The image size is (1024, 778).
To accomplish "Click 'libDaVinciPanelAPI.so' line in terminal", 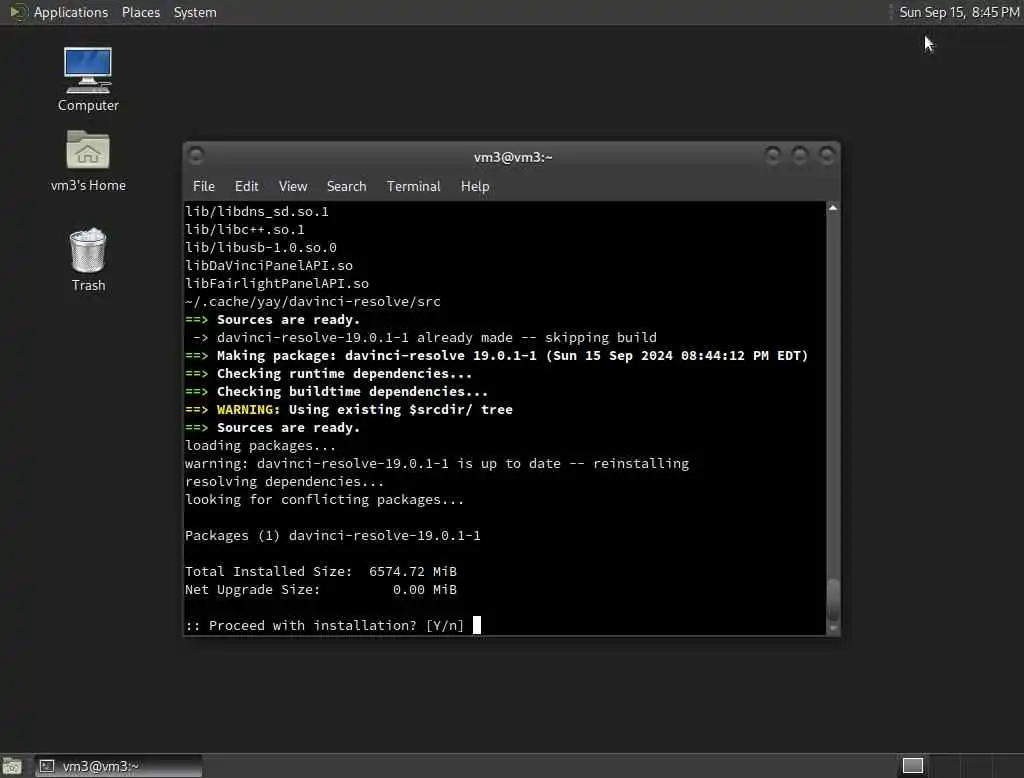I will (x=268, y=266).
